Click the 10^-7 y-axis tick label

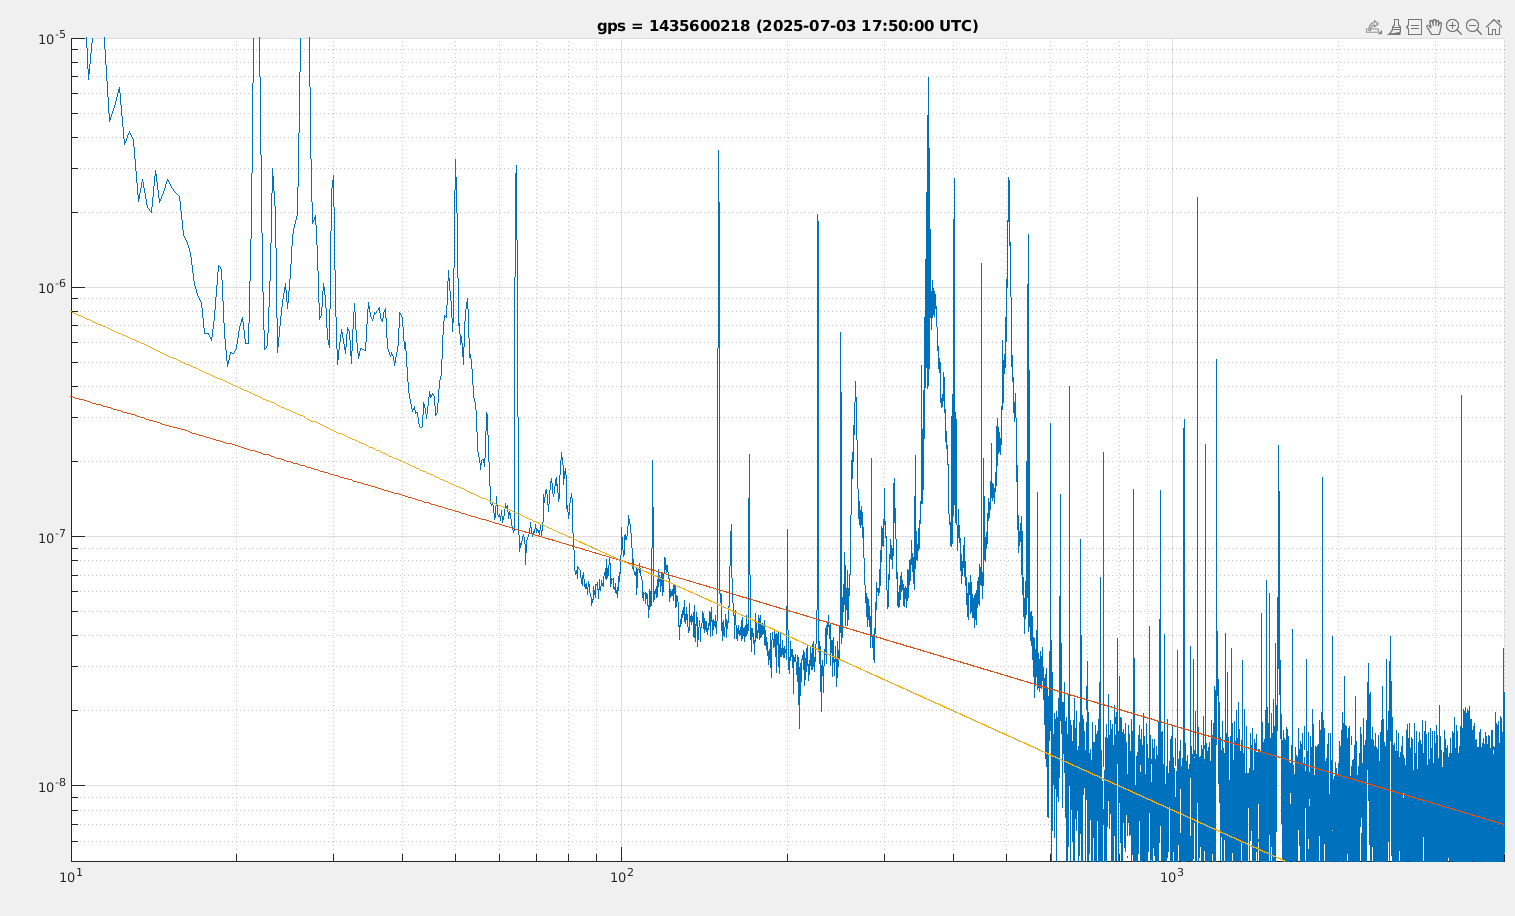(x=51, y=536)
